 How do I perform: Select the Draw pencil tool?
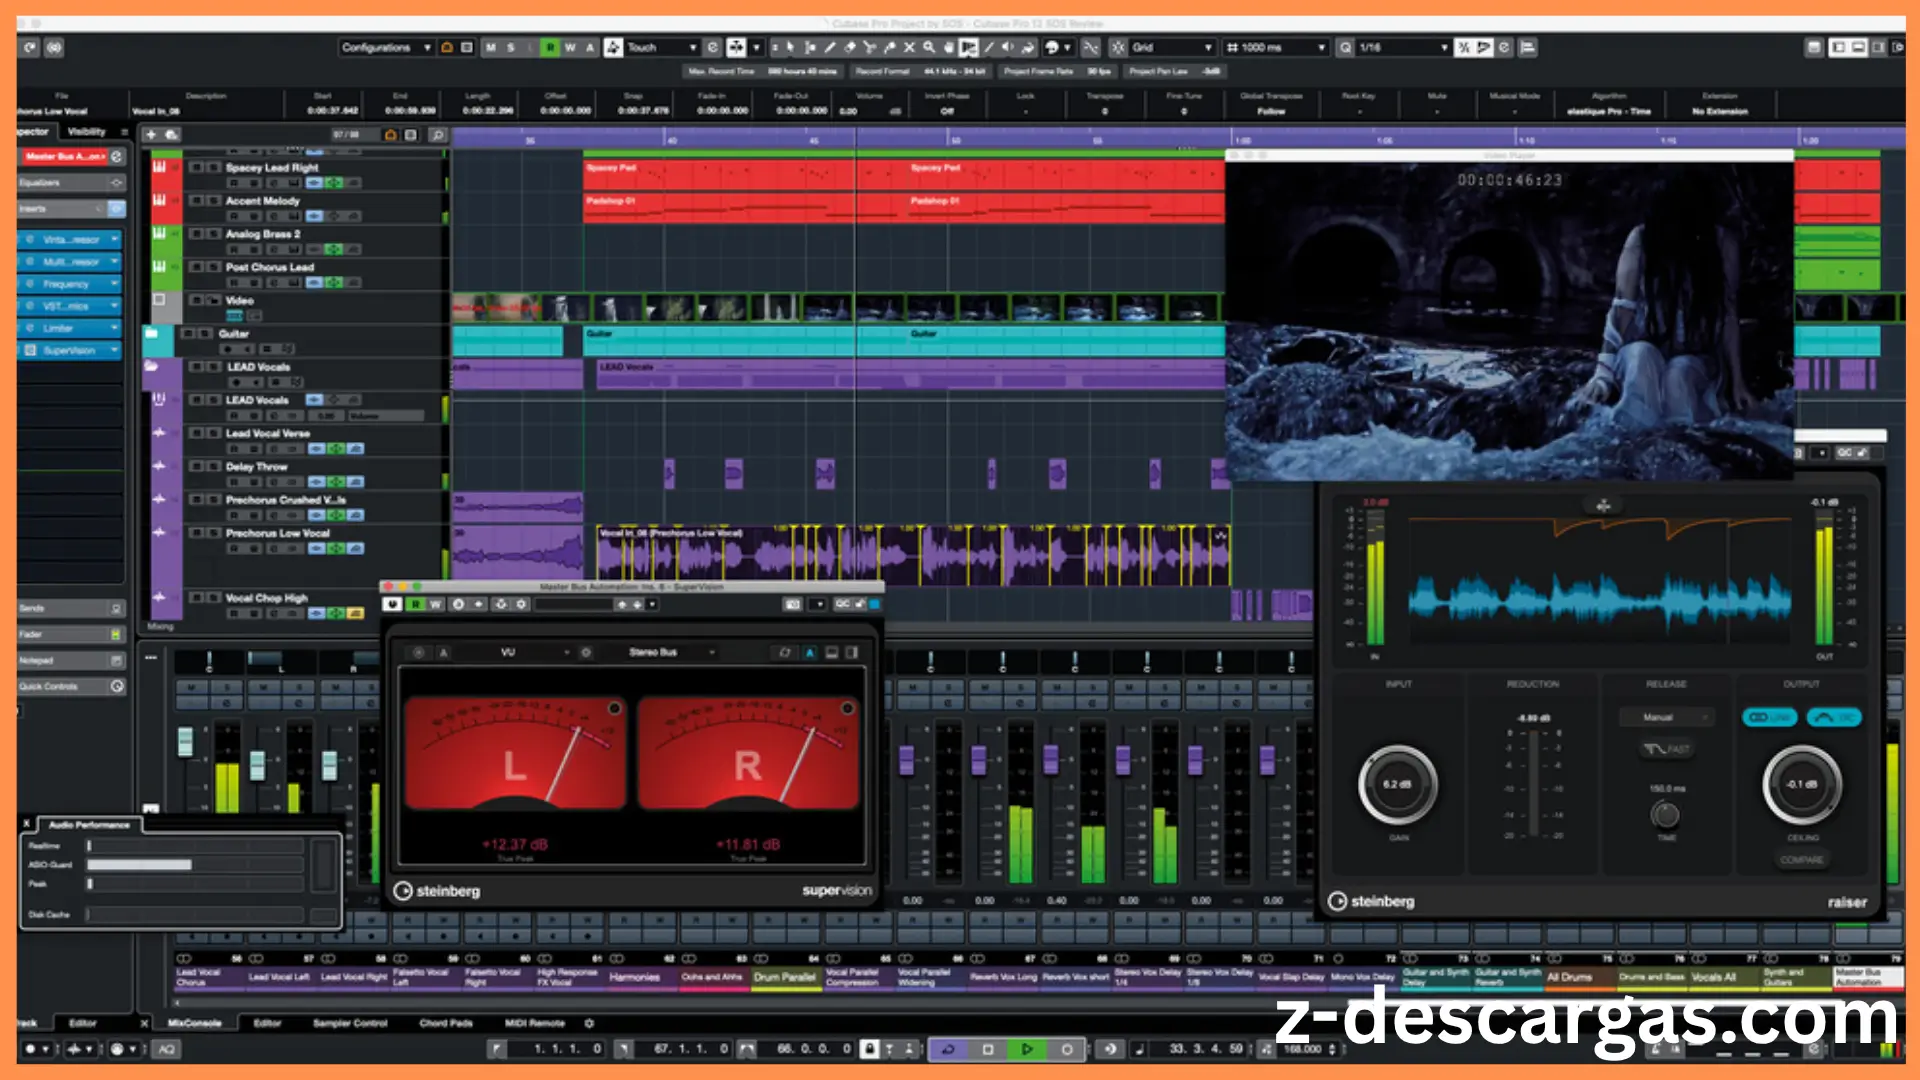[x=830, y=47]
